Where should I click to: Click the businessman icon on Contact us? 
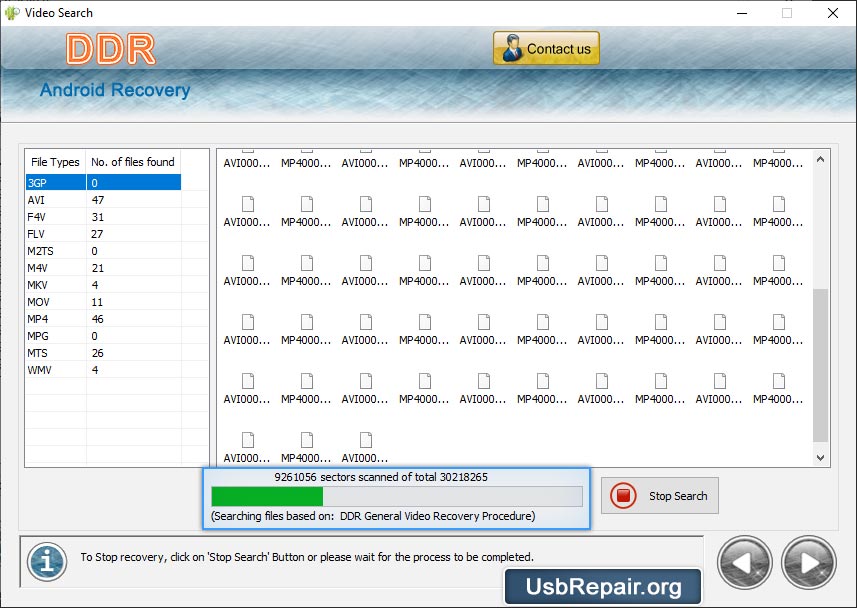pos(512,48)
